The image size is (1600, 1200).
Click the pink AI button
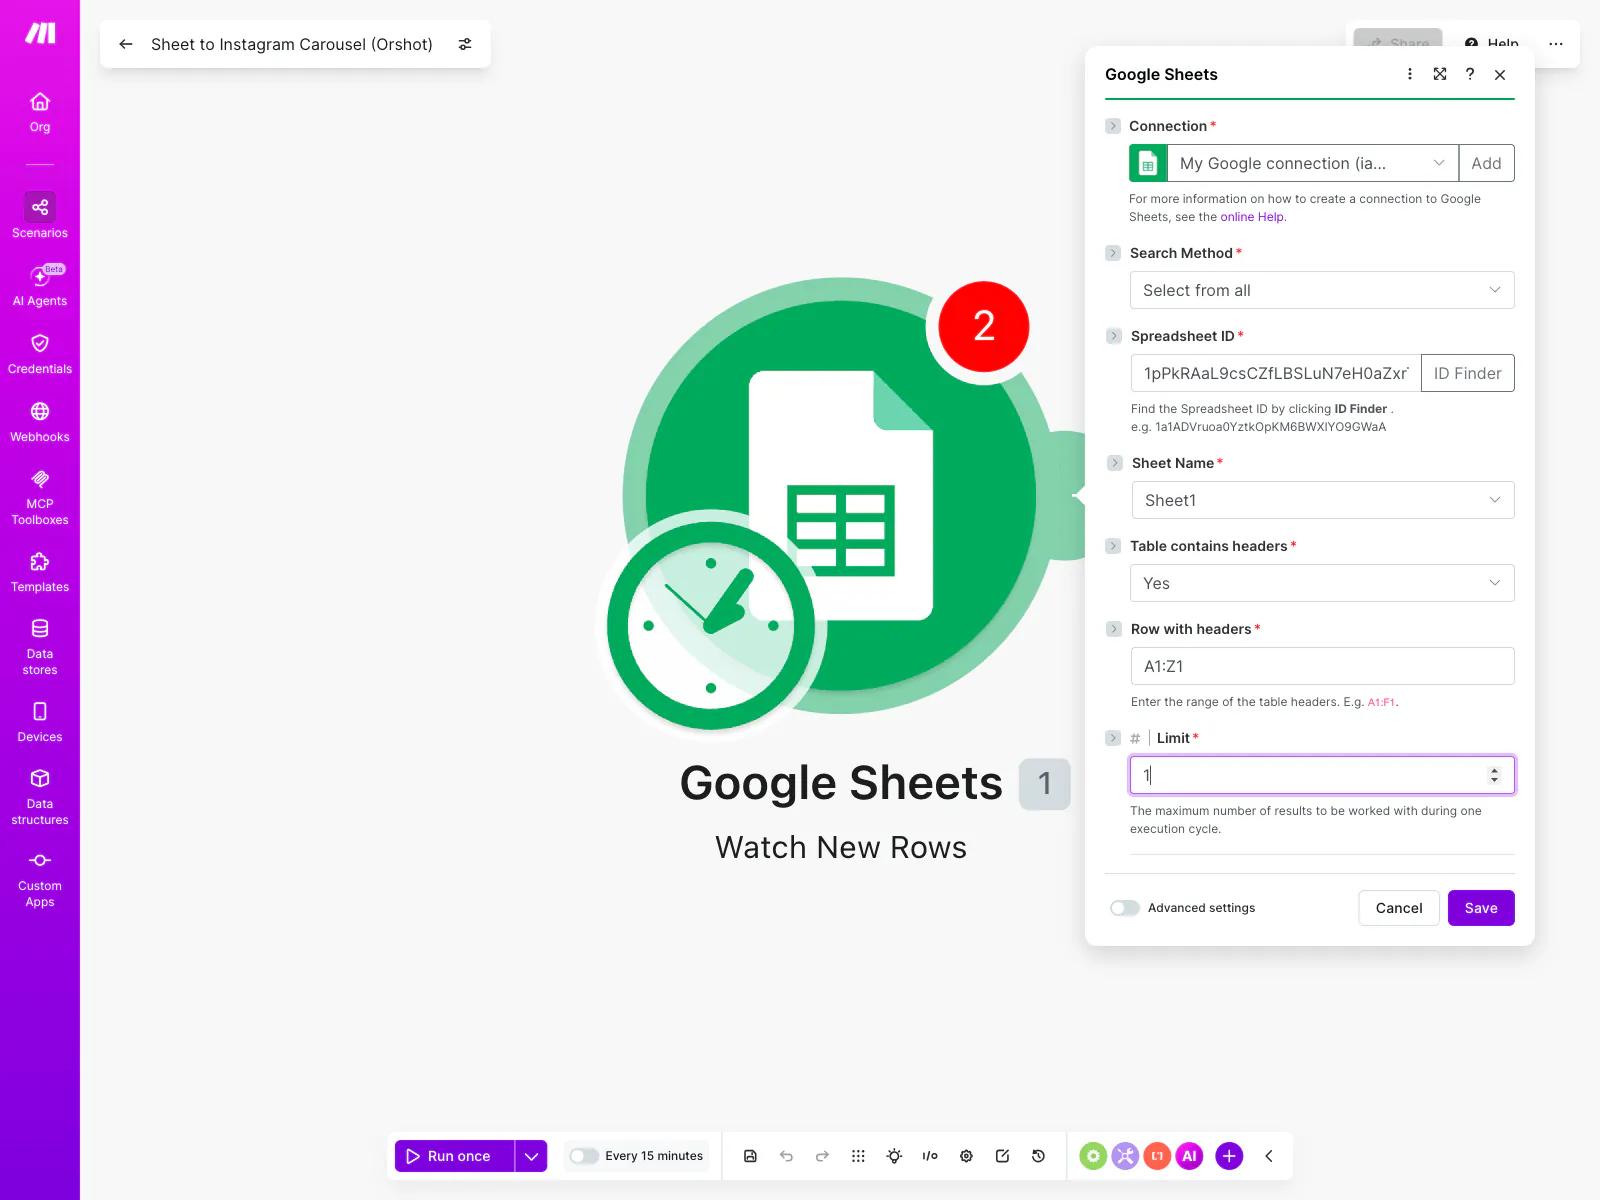pos(1189,1156)
